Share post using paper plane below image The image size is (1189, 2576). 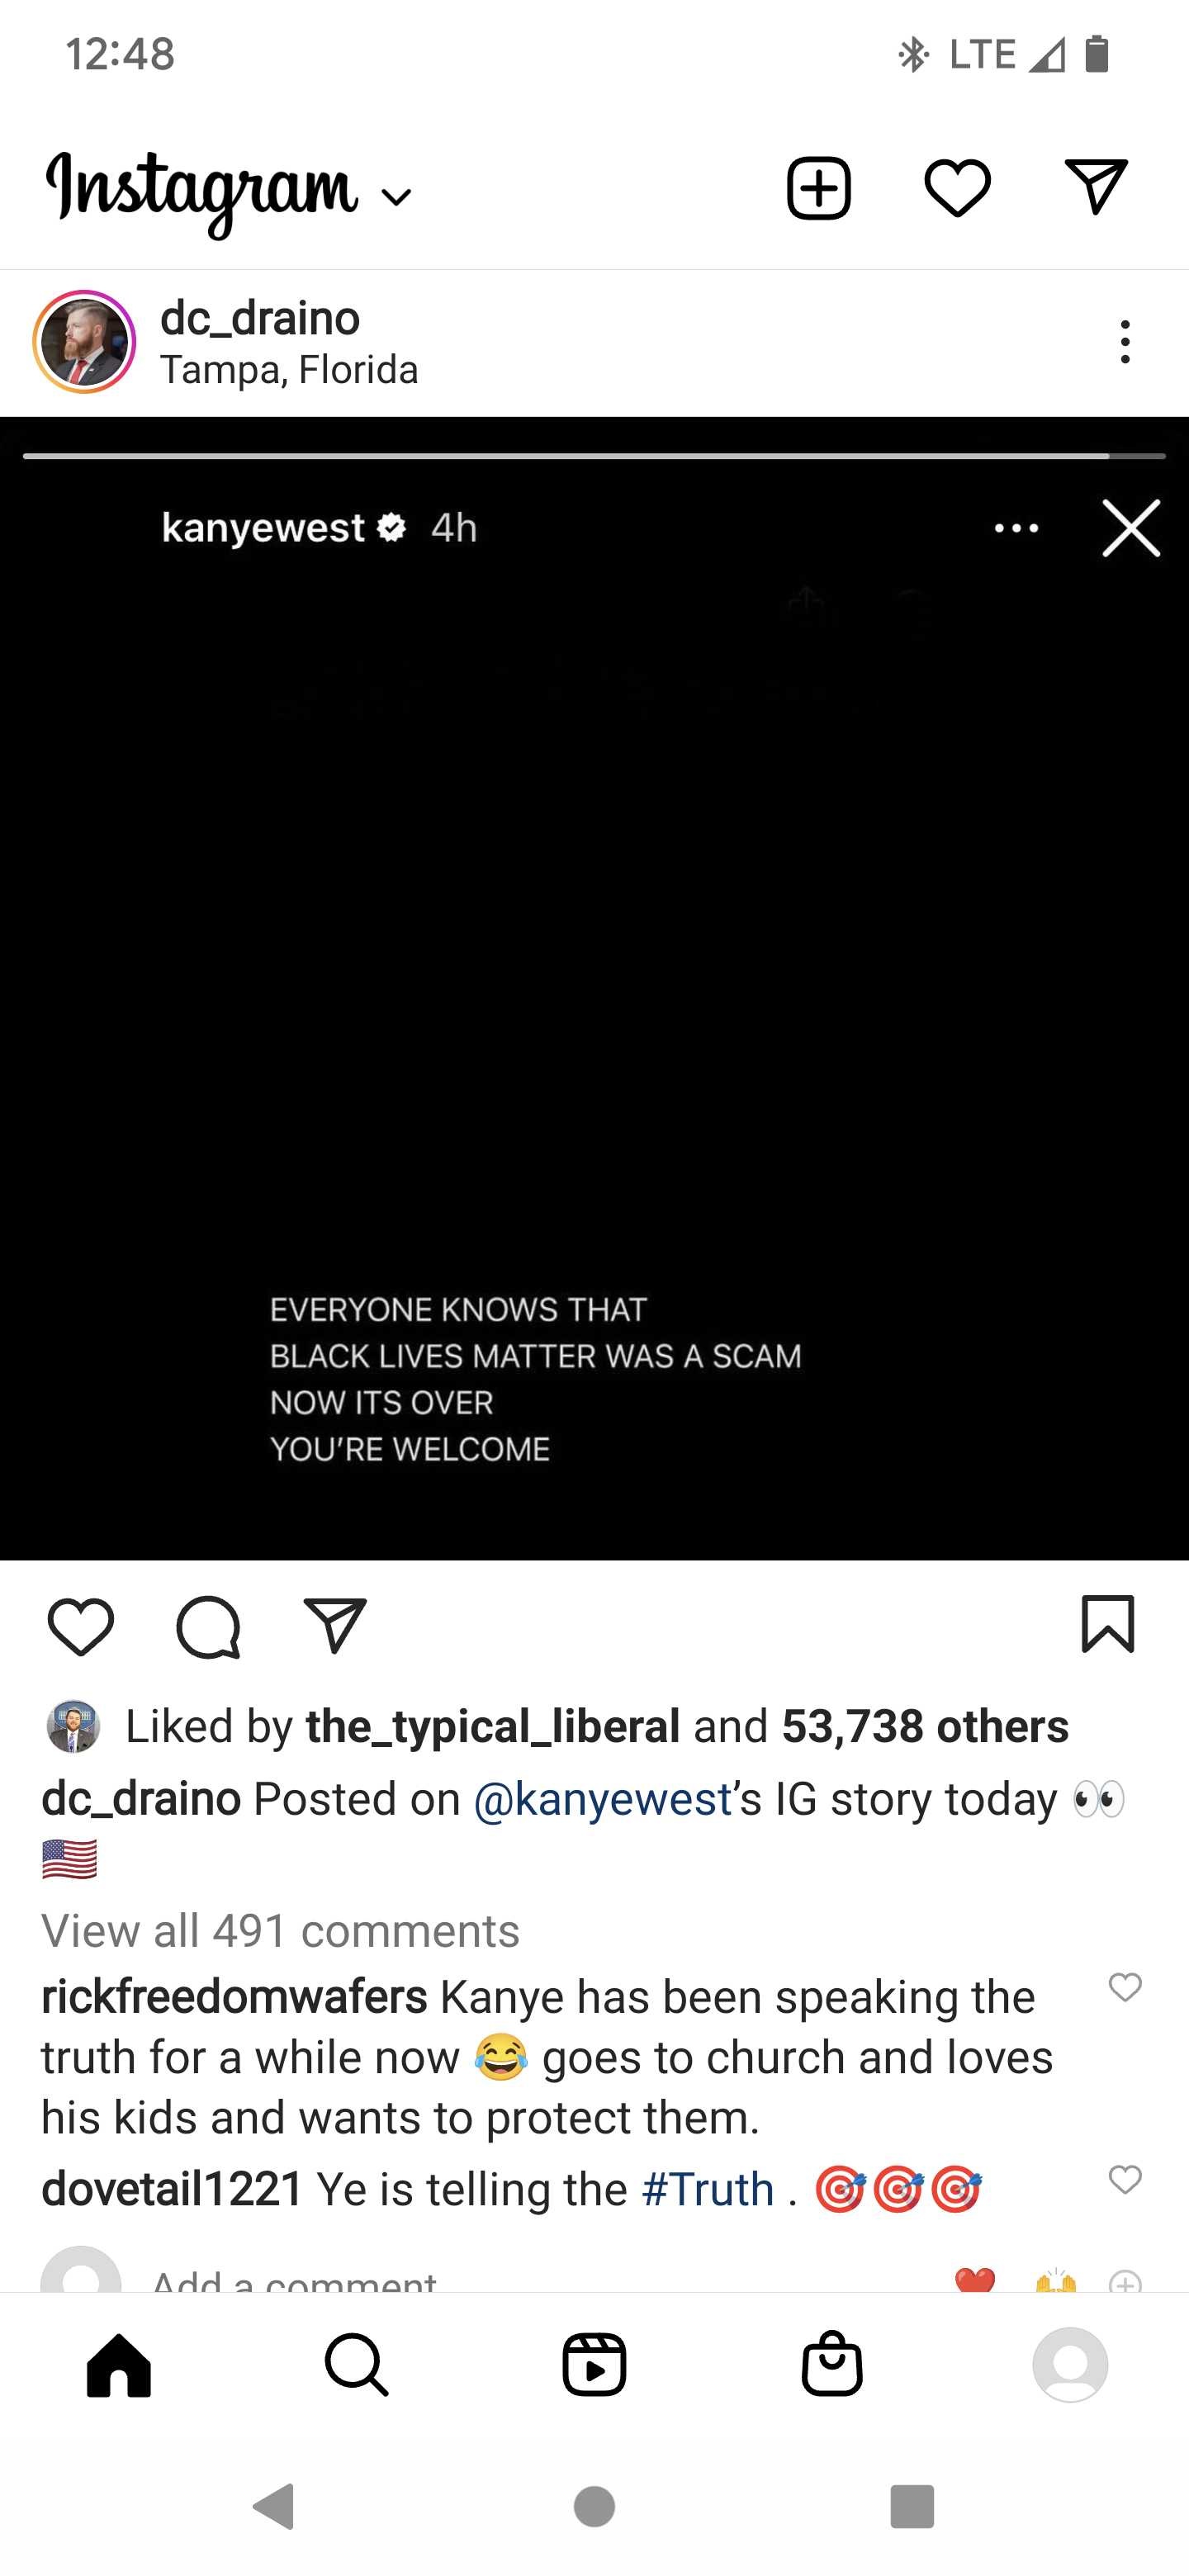335,1626
